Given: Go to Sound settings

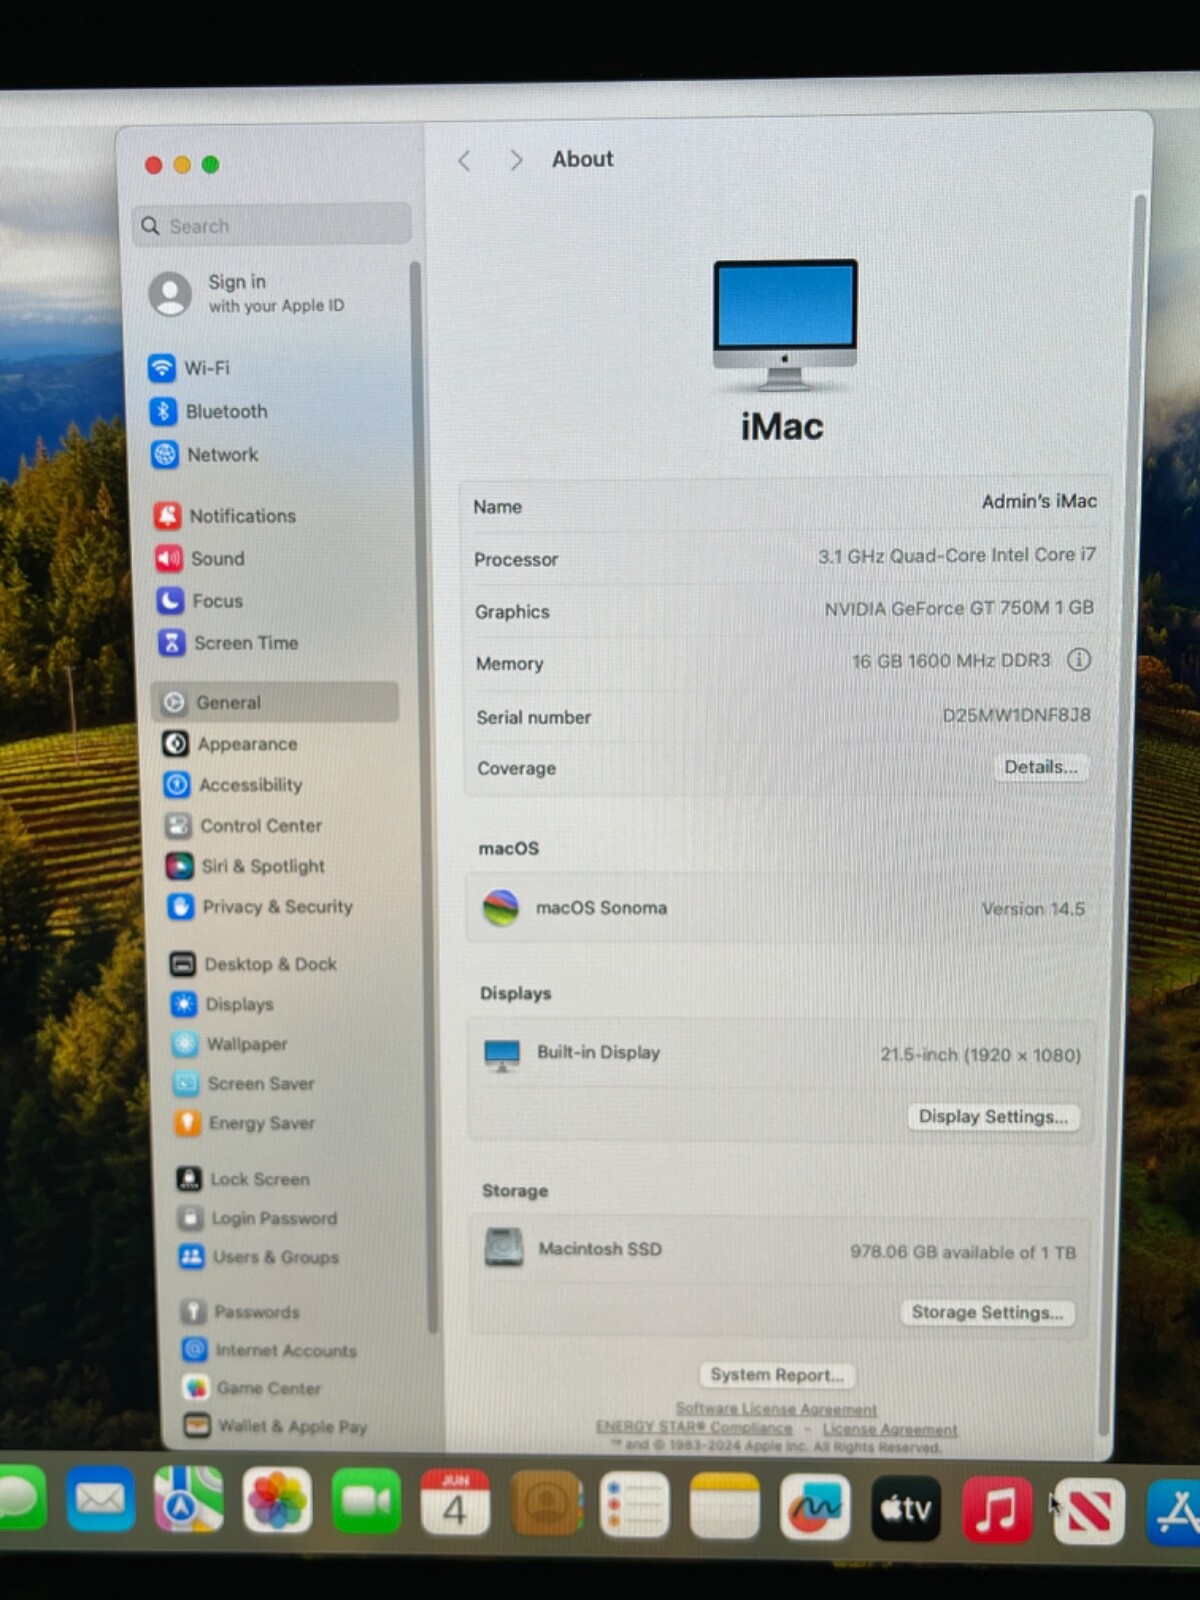Looking at the screenshot, I should click(x=200, y=558).
